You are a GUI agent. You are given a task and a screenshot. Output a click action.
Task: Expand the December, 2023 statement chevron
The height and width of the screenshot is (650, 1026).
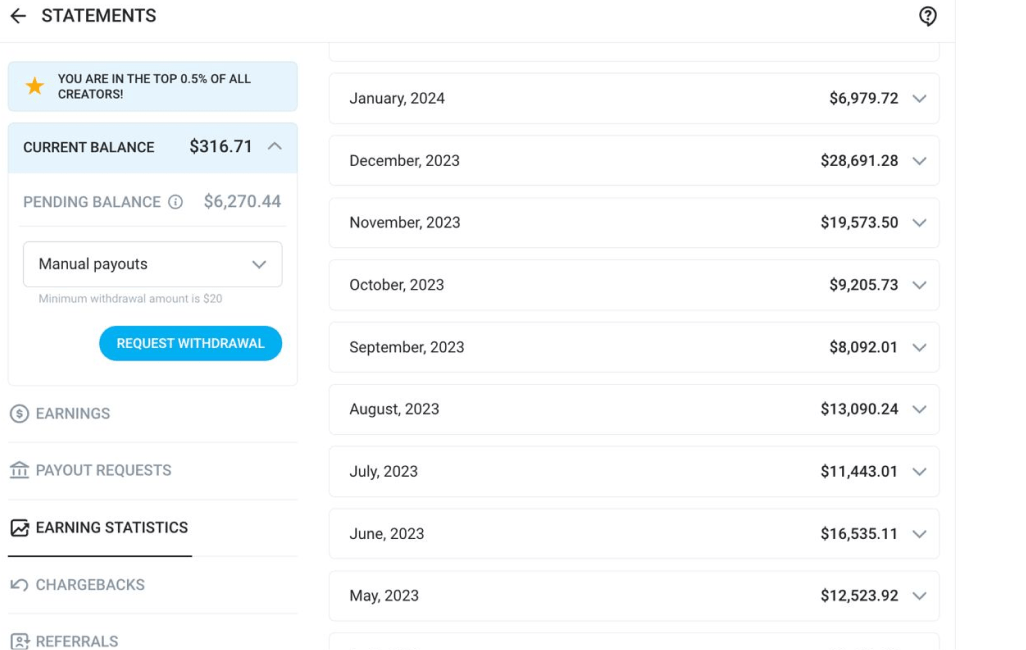tap(919, 161)
